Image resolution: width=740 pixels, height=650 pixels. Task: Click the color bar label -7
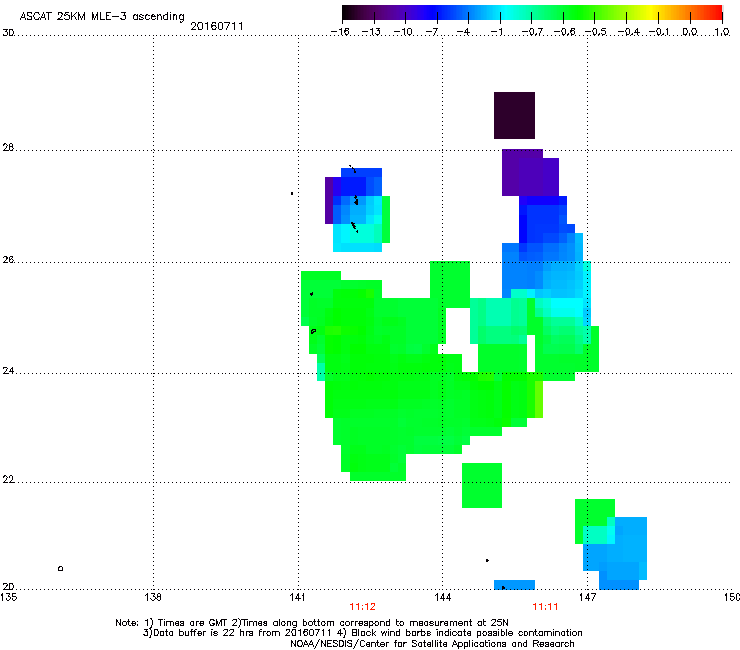(x=432, y=32)
